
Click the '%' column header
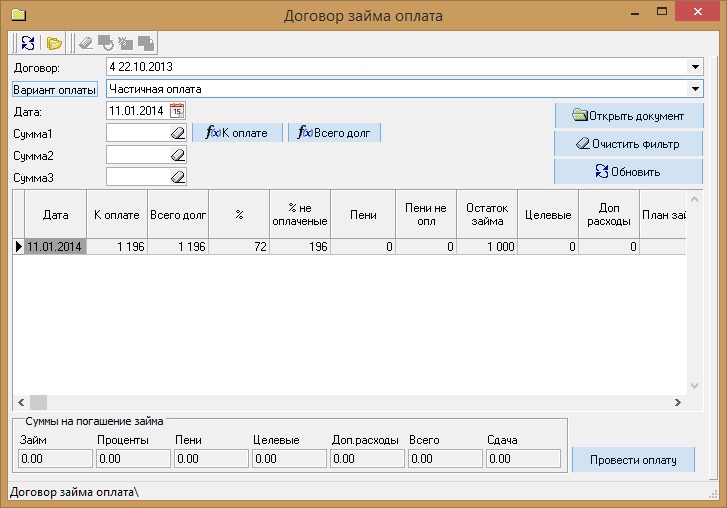pos(239,215)
